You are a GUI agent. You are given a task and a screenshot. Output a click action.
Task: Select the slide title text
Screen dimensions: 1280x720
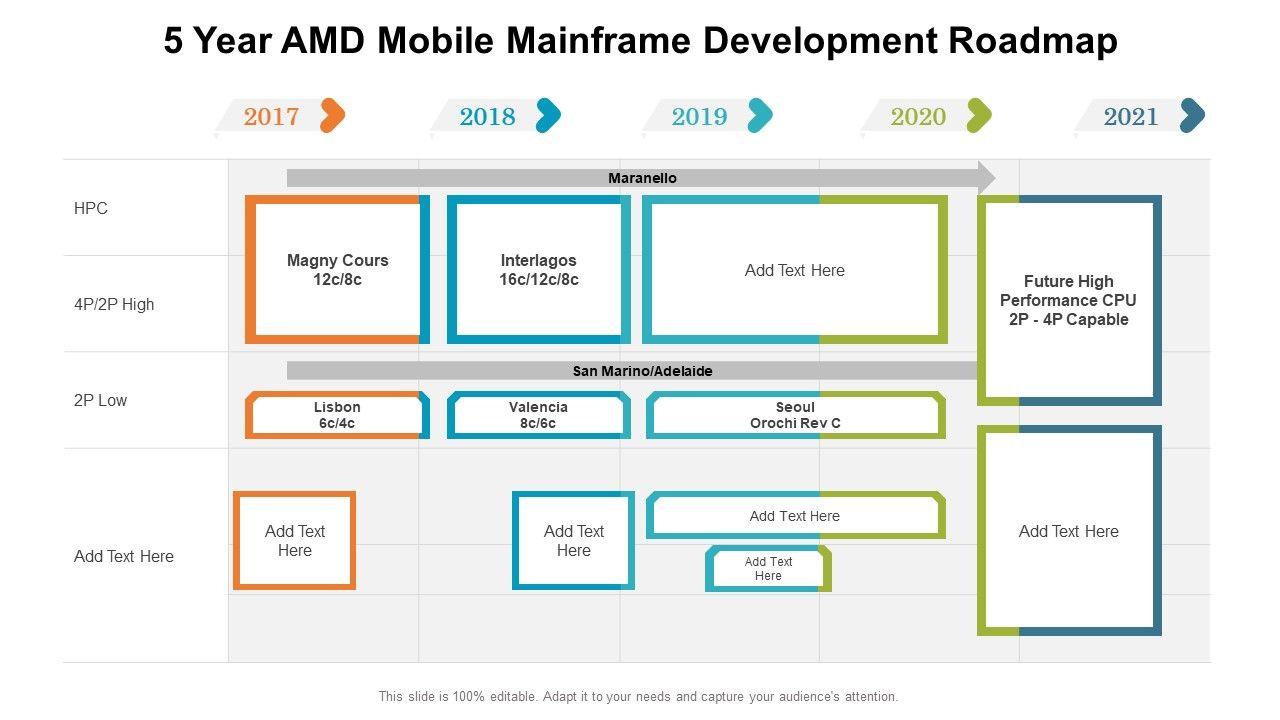tap(640, 41)
